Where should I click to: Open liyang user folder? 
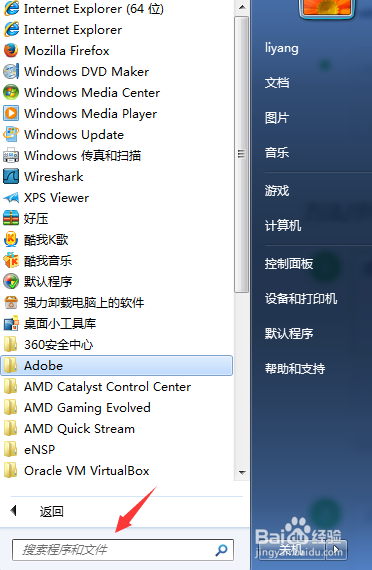(282, 48)
